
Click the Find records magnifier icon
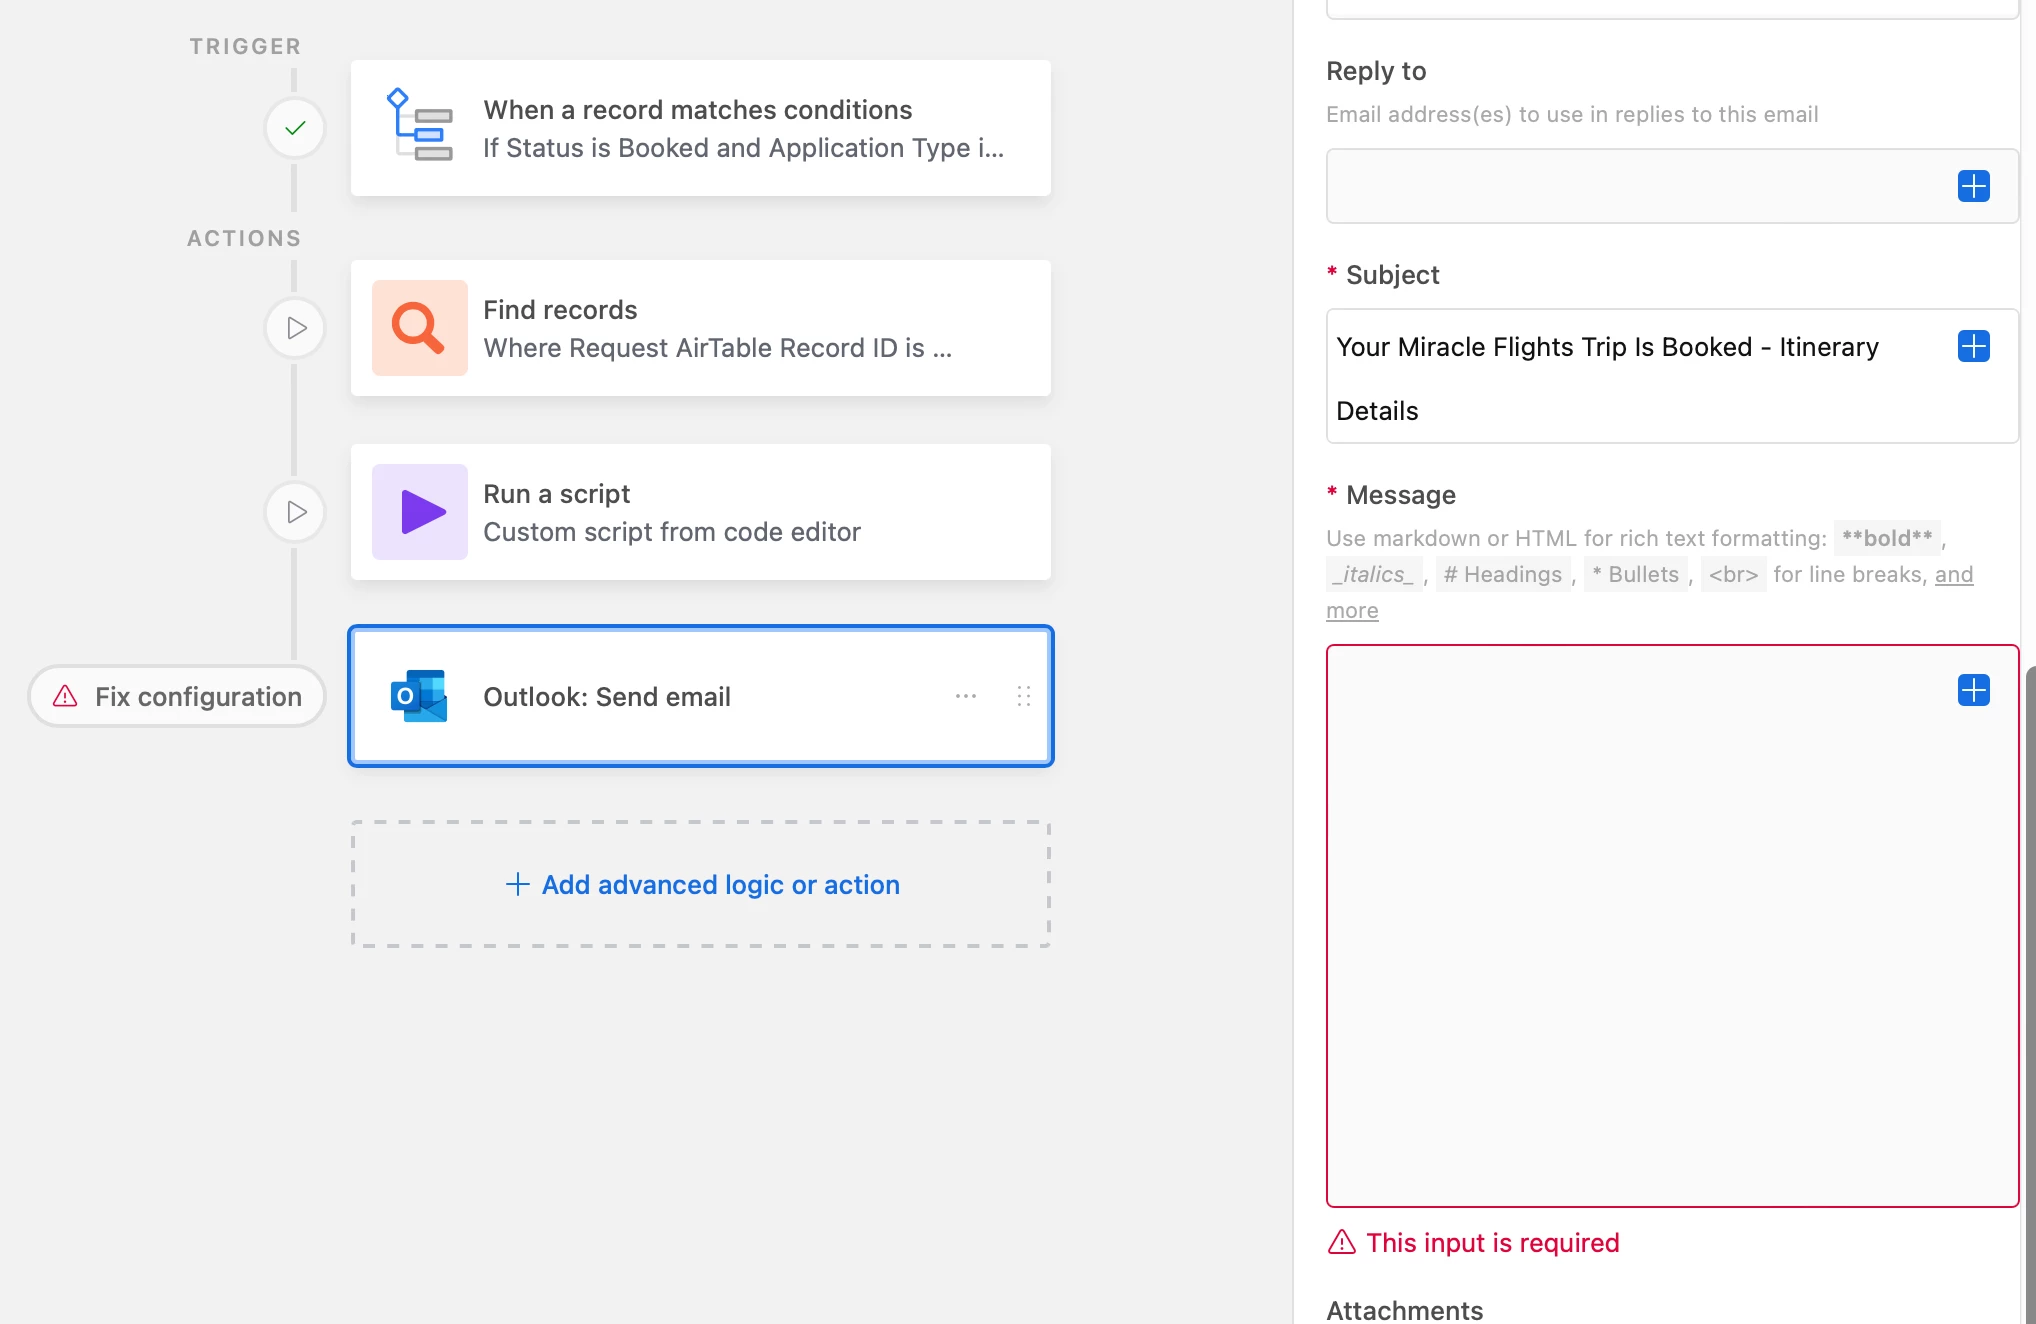click(x=419, y=328)
